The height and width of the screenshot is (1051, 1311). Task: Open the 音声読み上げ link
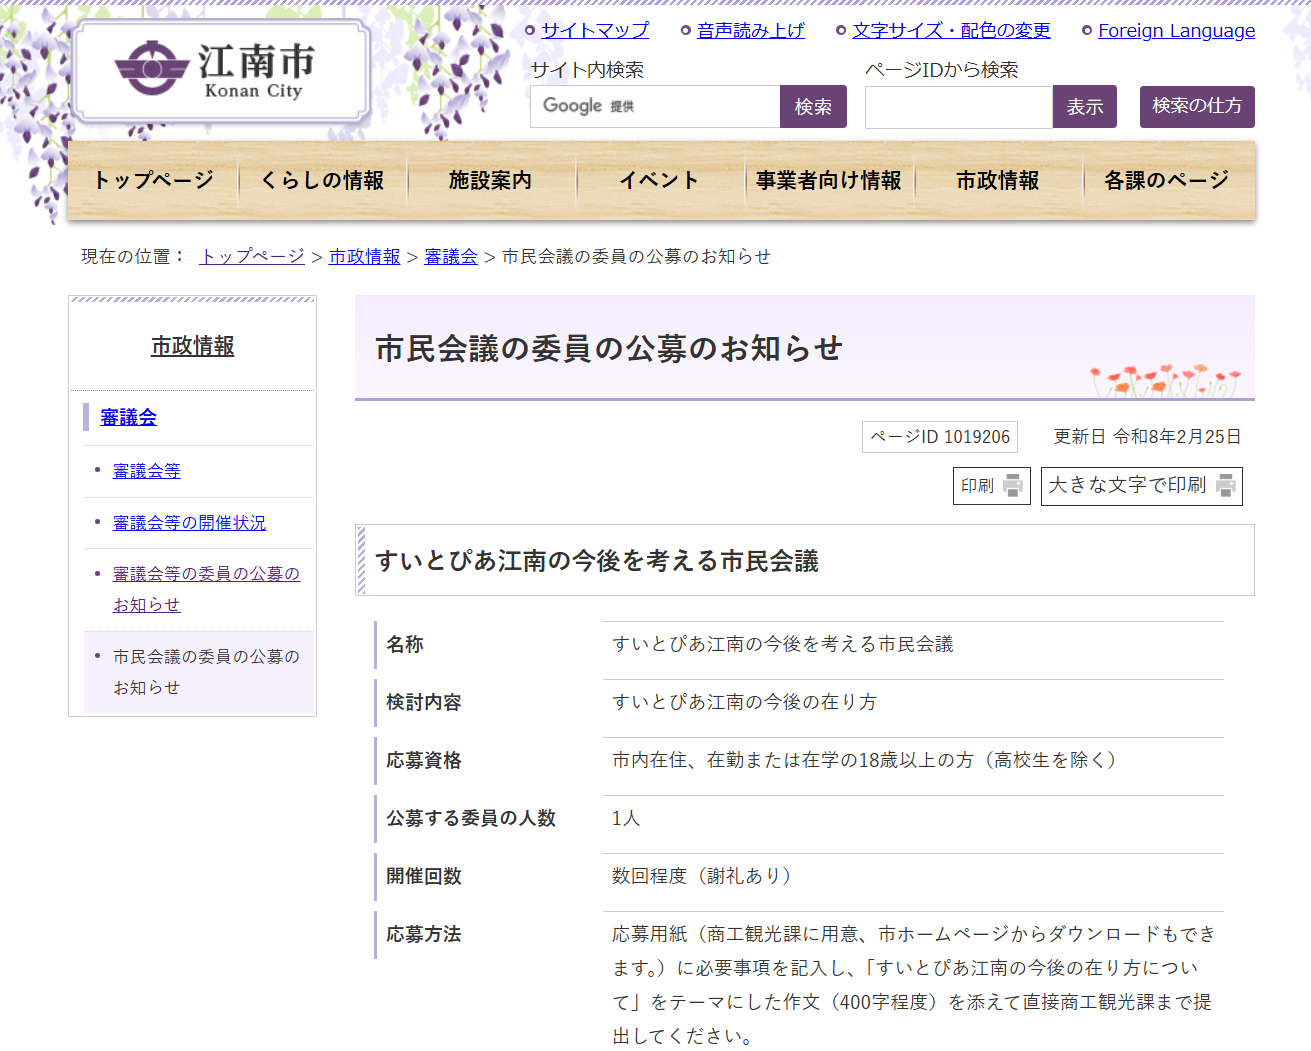tap(750, 31)
